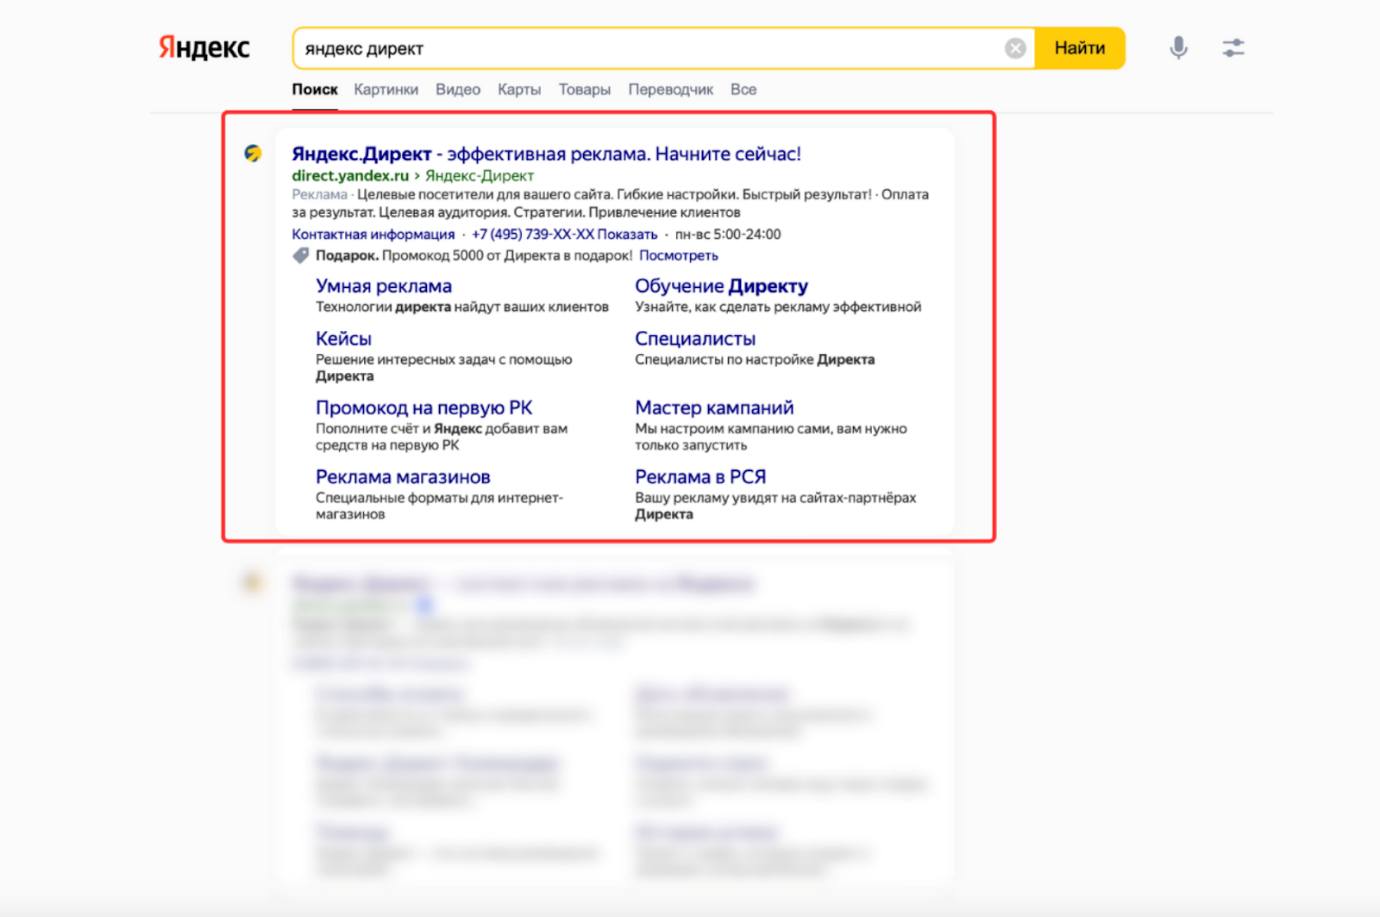This screenshot has height=917, width=1380.
Task: Expand the Все services menu
Action: (743, 89)
